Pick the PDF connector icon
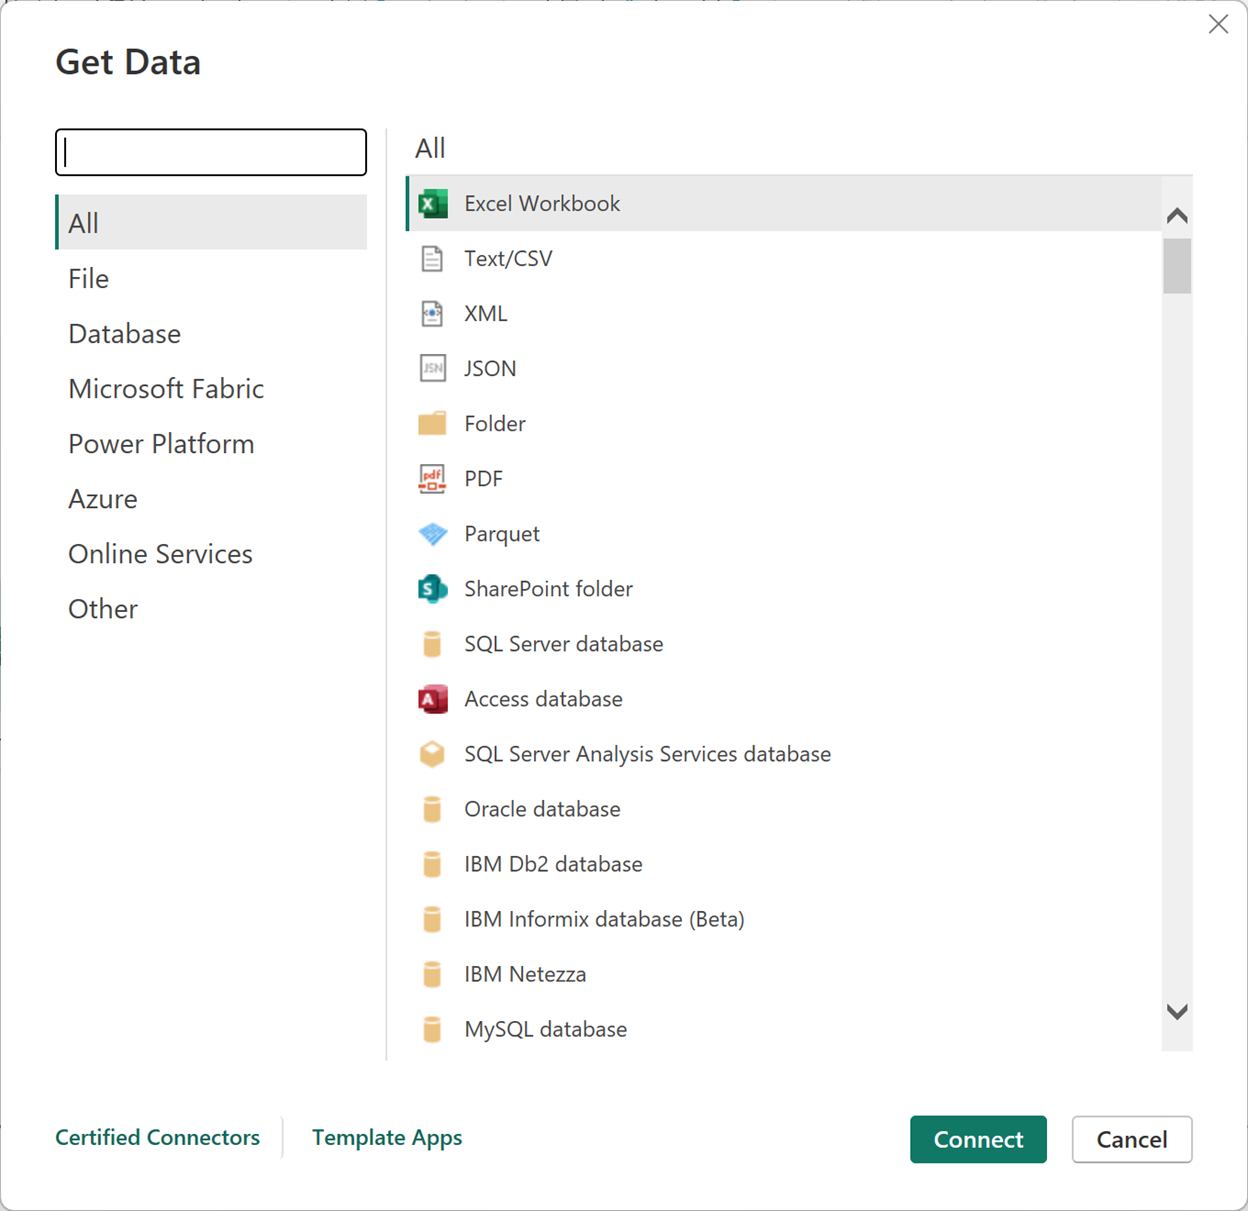 [x=432, y=479]
